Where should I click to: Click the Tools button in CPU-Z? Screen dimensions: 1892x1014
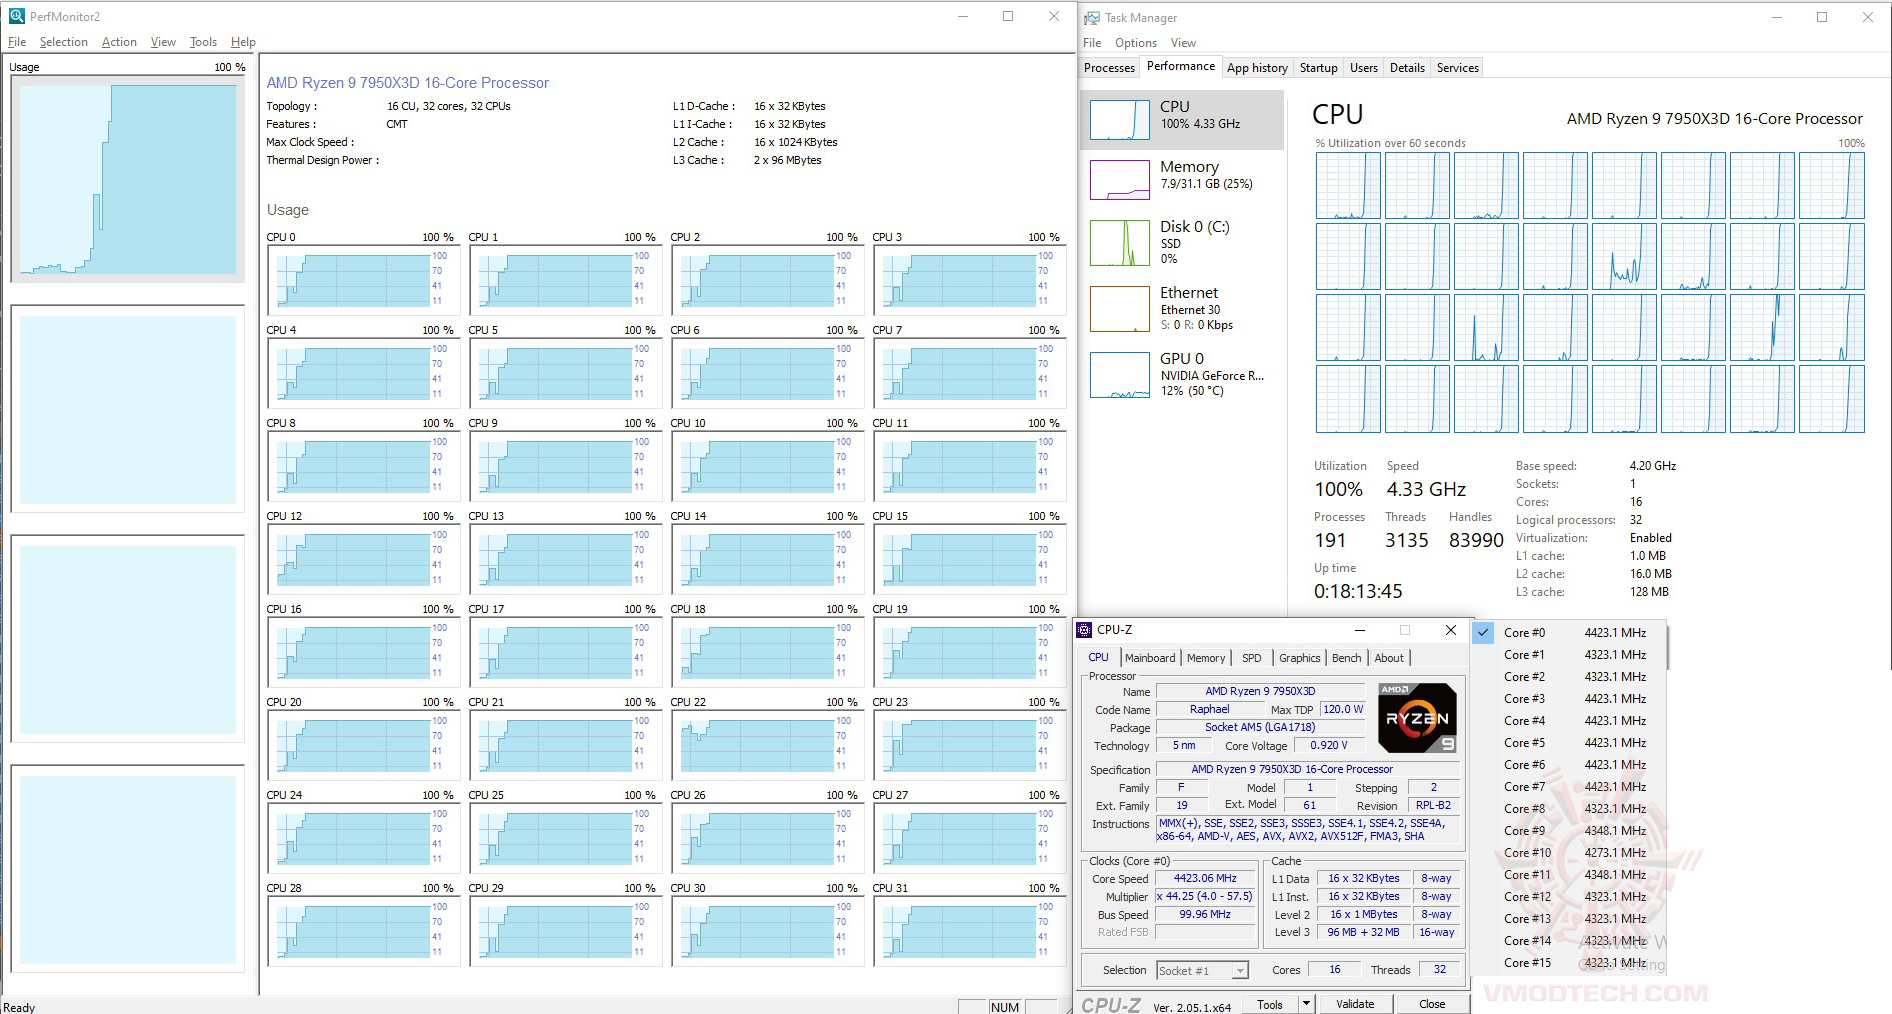pyautogui.click(x=1270, y=1004)
